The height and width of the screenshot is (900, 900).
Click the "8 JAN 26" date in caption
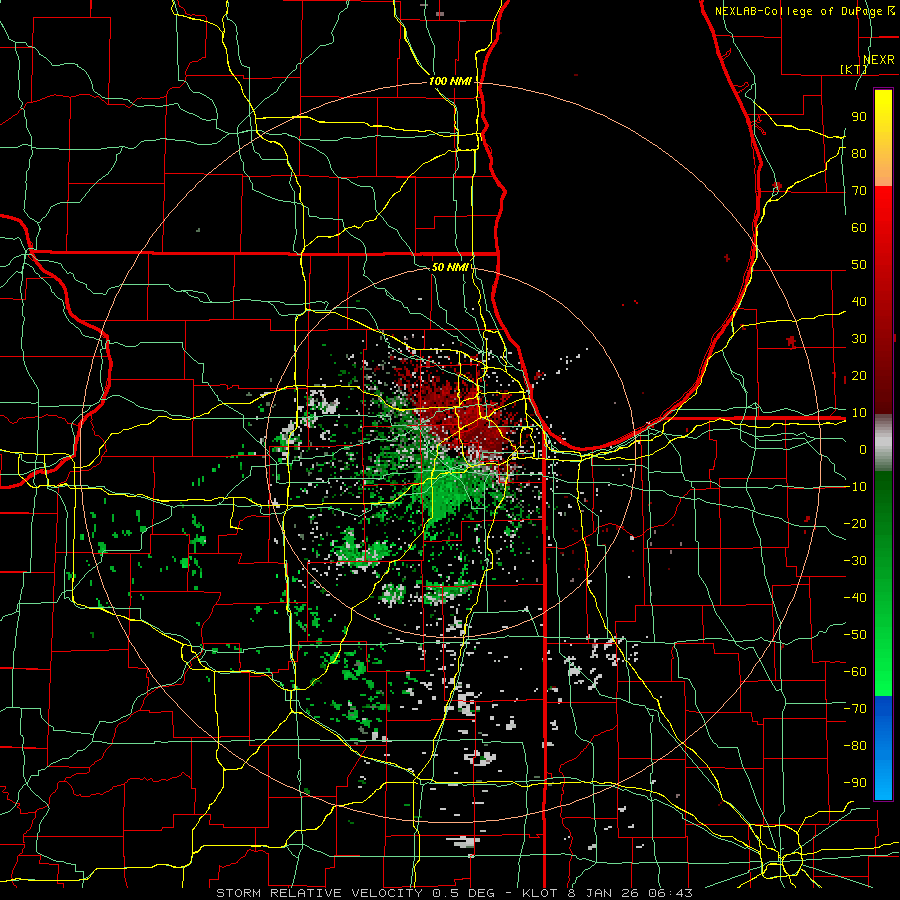(603, 893)
